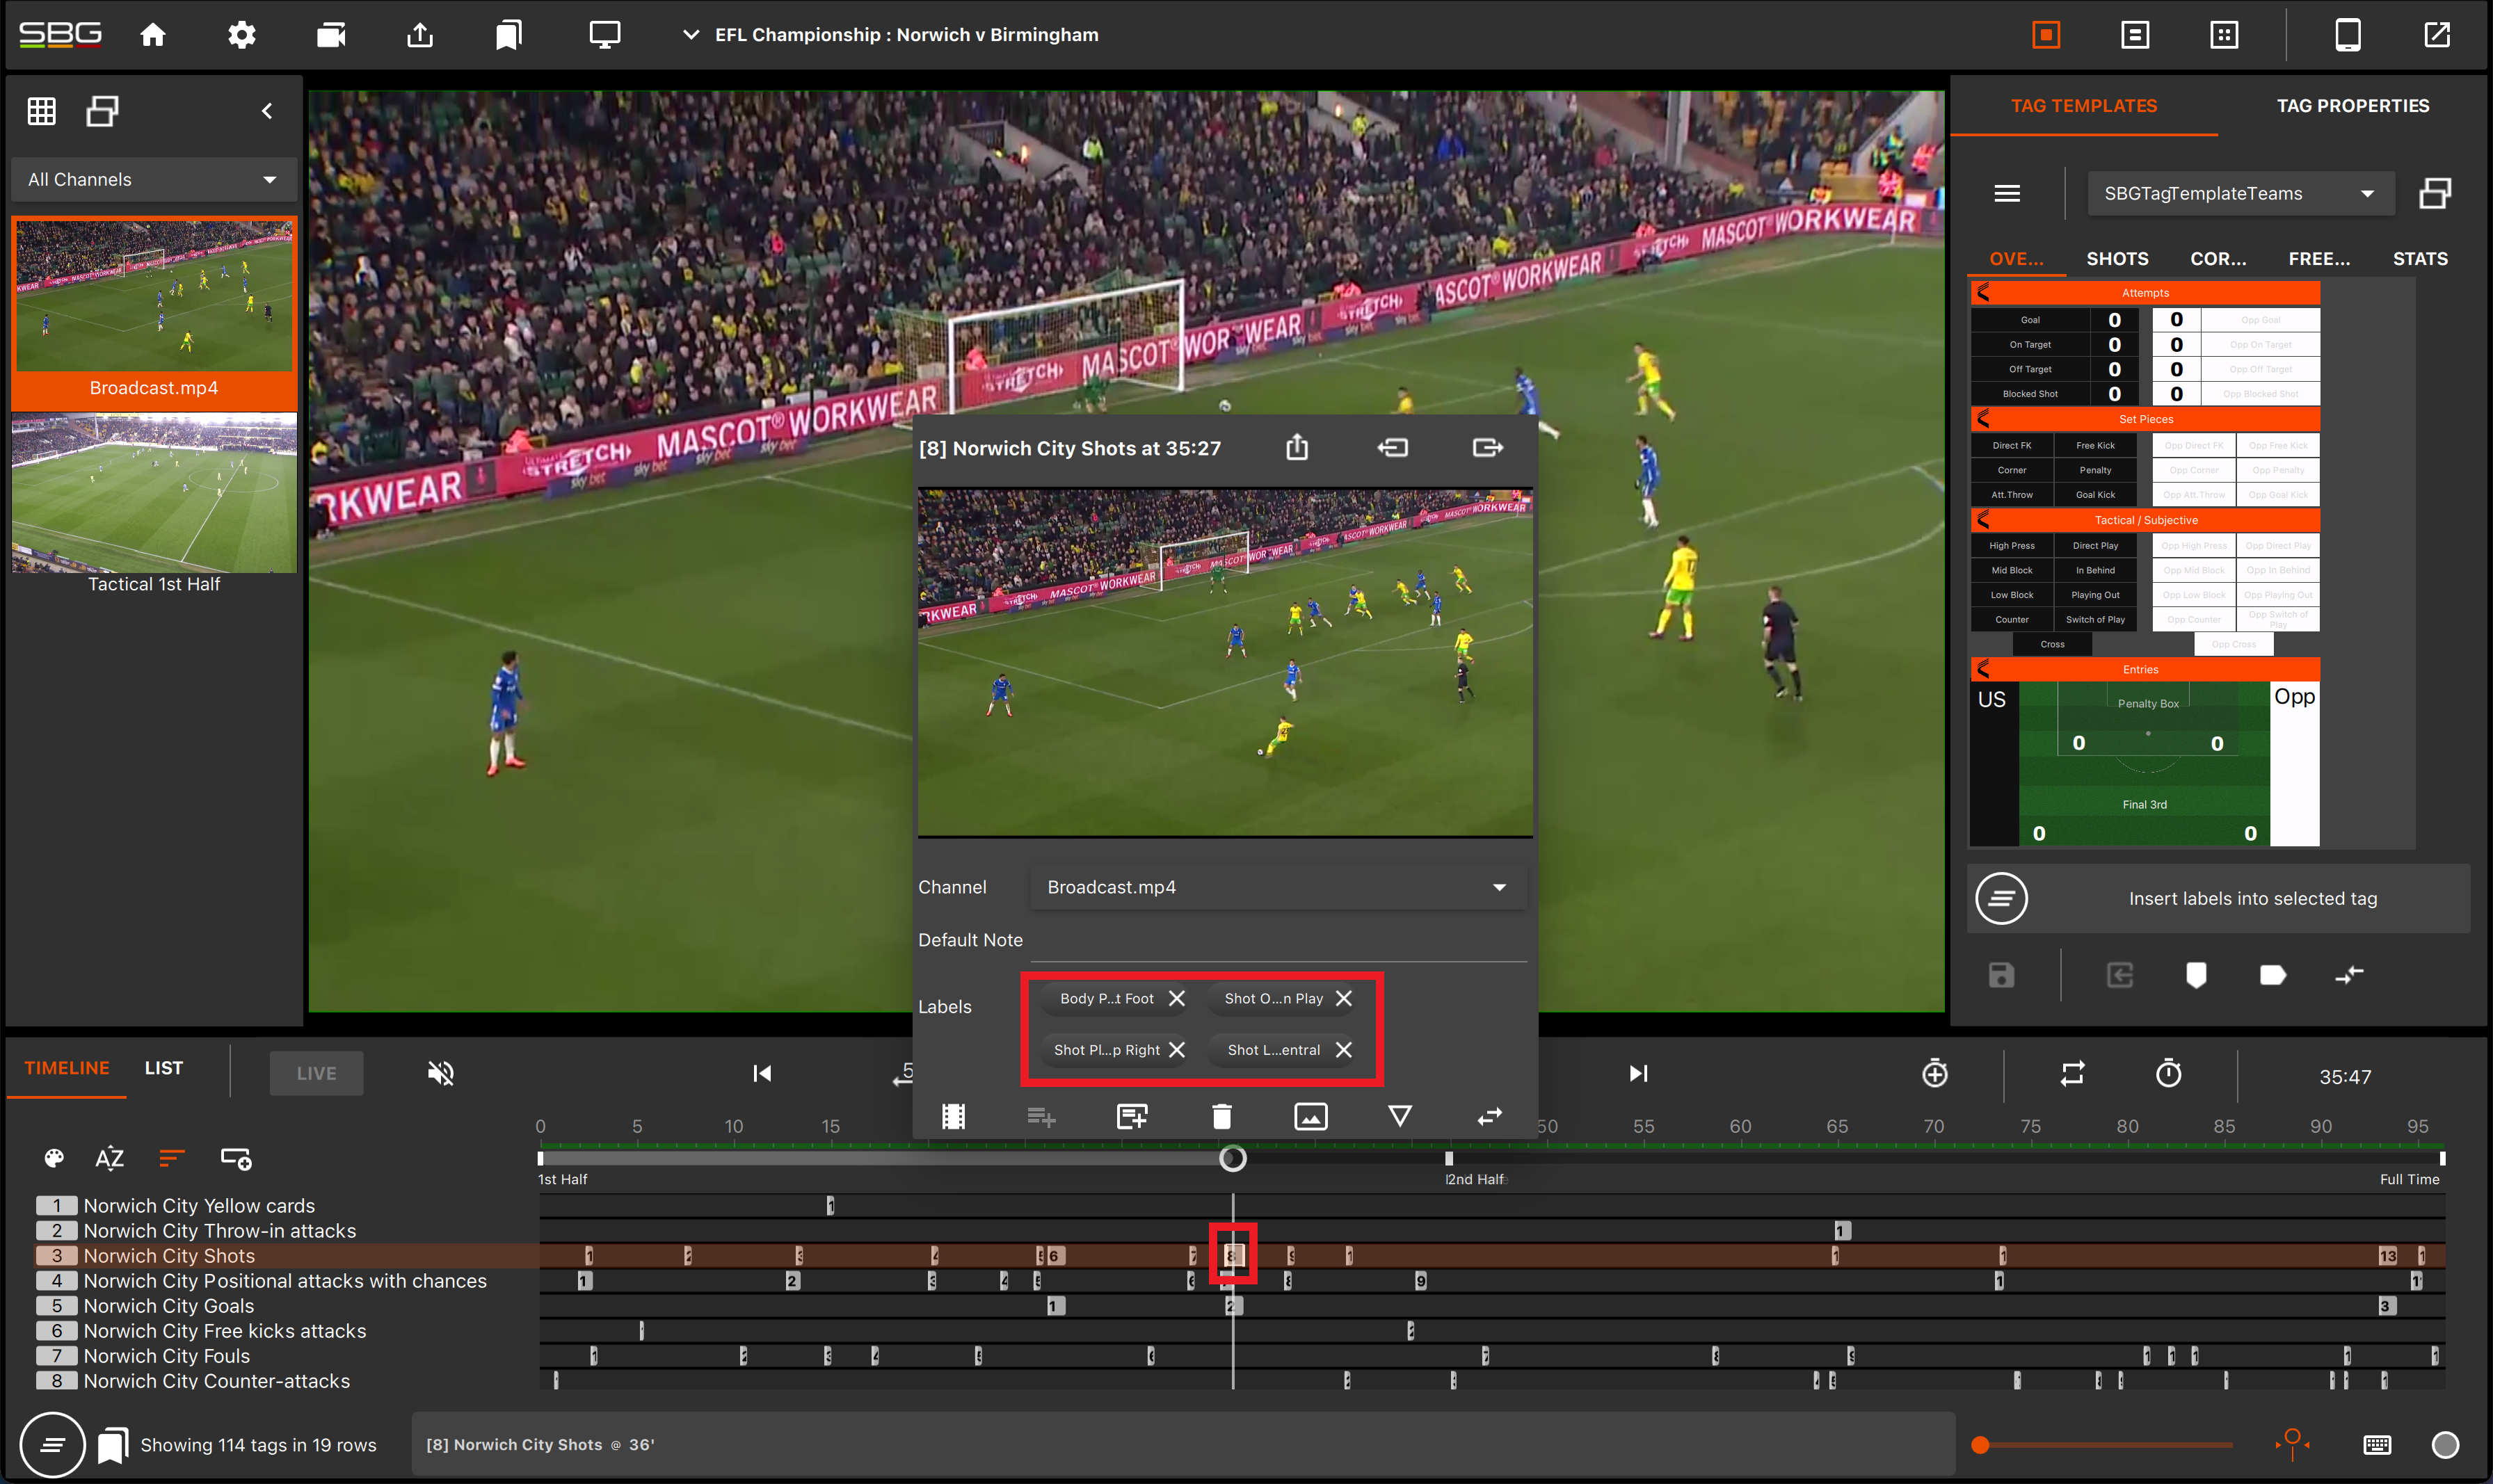This screenshot has height=1484, width=2493.
Task: Click the timeline playhead handle
Action: pyautogui.click(x=1232, y=1159)
